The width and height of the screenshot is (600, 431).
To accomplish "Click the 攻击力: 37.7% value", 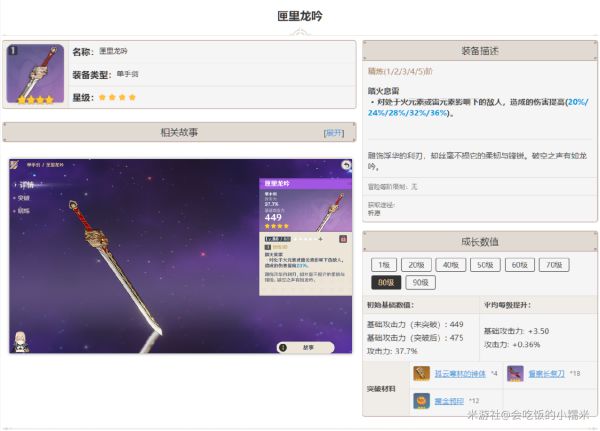I will tap(392, 351).
